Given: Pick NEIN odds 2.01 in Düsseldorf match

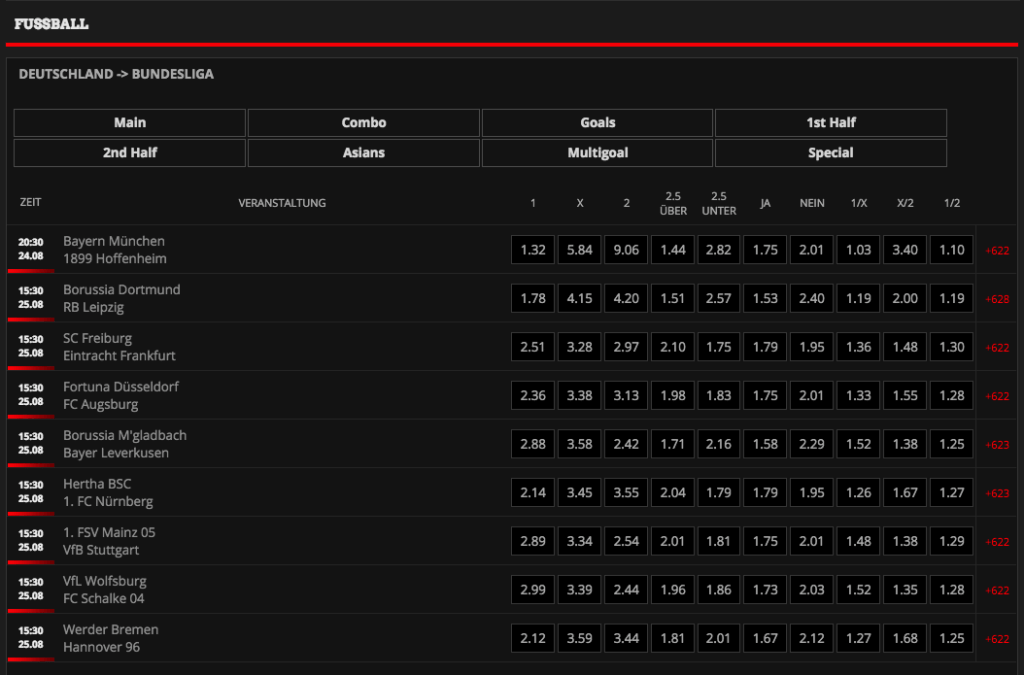Looking at the screenshot, I should [x=812, y=396].
